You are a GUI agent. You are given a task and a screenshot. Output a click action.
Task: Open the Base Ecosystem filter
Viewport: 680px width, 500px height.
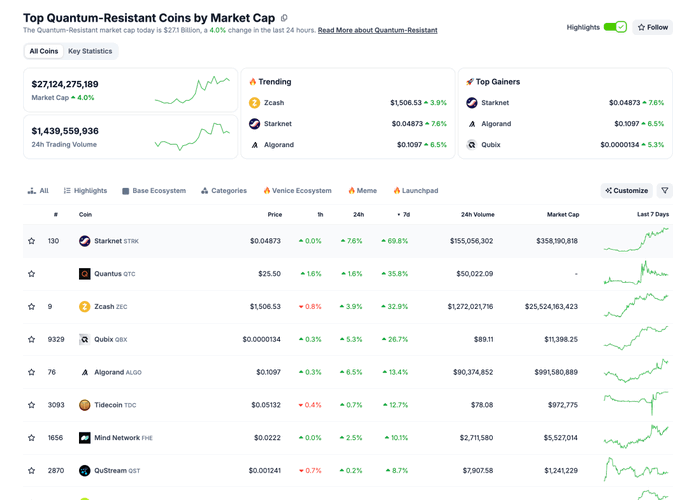[x=154, y=190]
